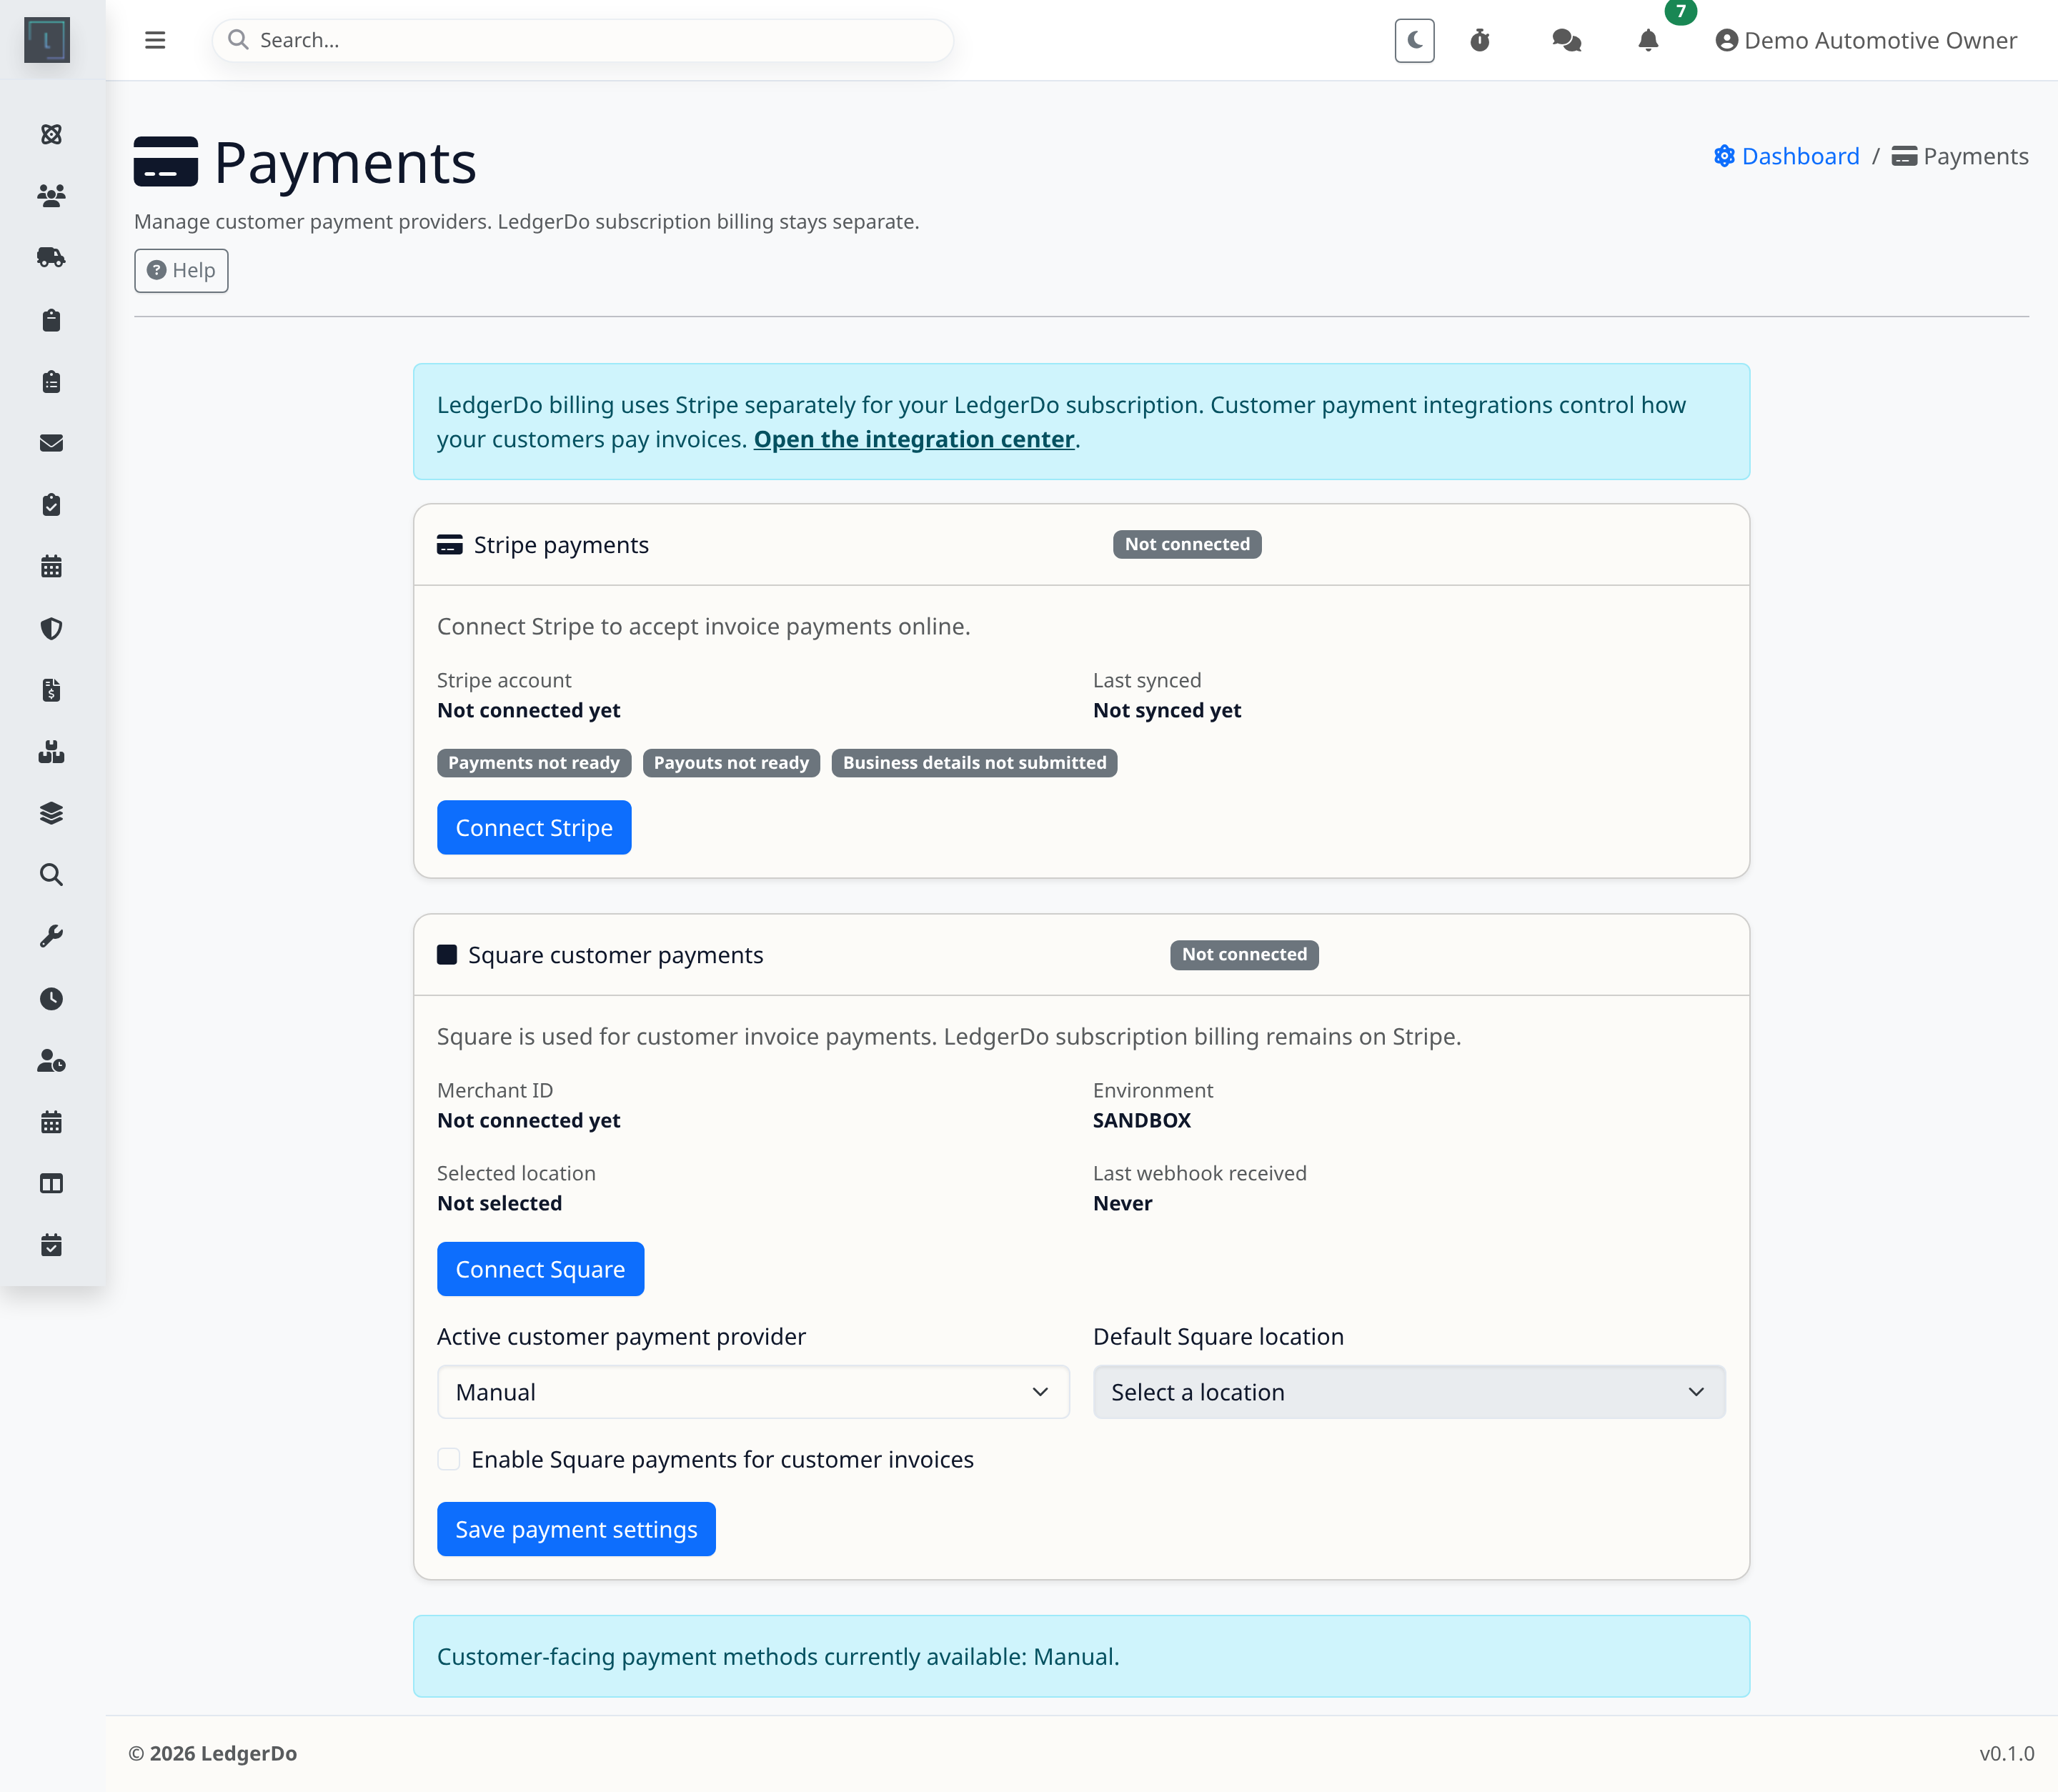Open the user clock sidebar icon
Viewport: 2058px width, 1792px height.
pyautogui.click(x=51, y=1060)
